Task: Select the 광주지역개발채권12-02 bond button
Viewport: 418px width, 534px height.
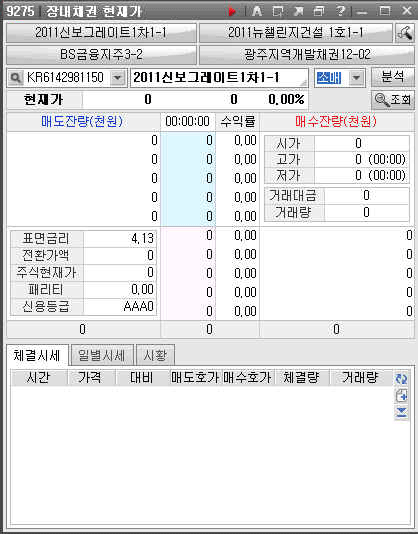Action: (307, 54)
